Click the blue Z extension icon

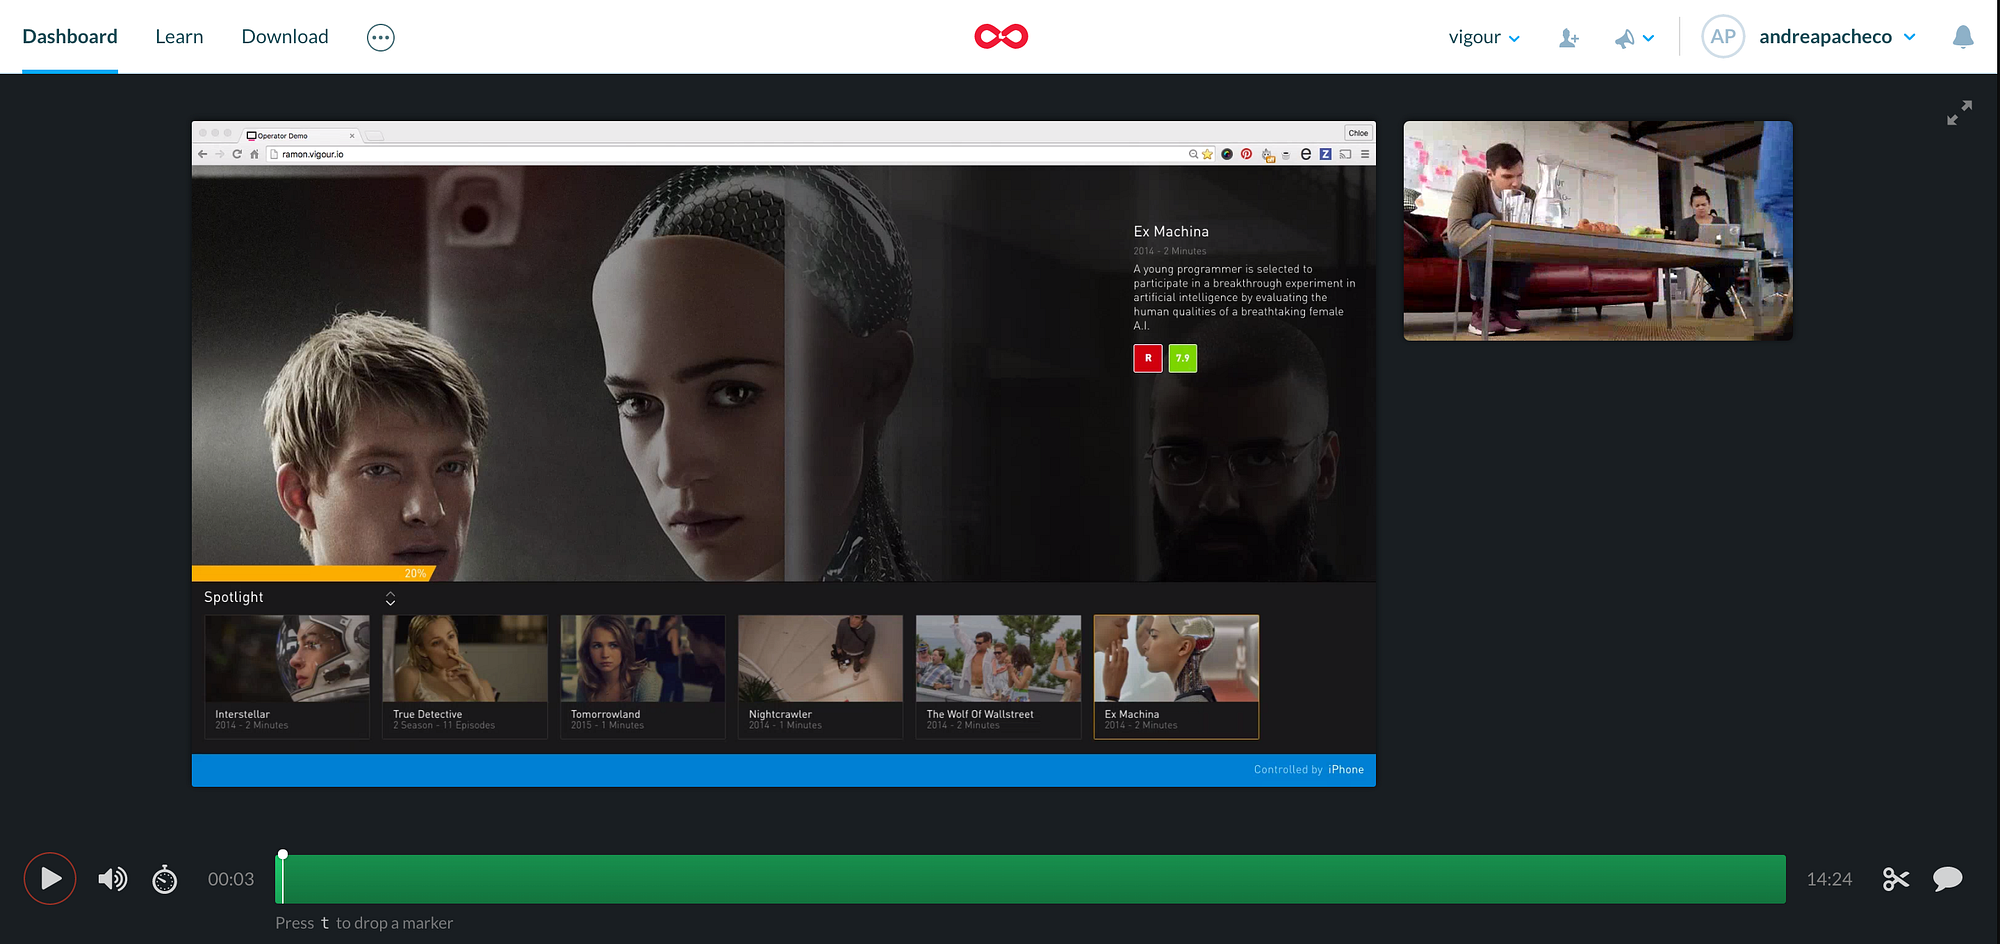click(x=1326, y=154)
